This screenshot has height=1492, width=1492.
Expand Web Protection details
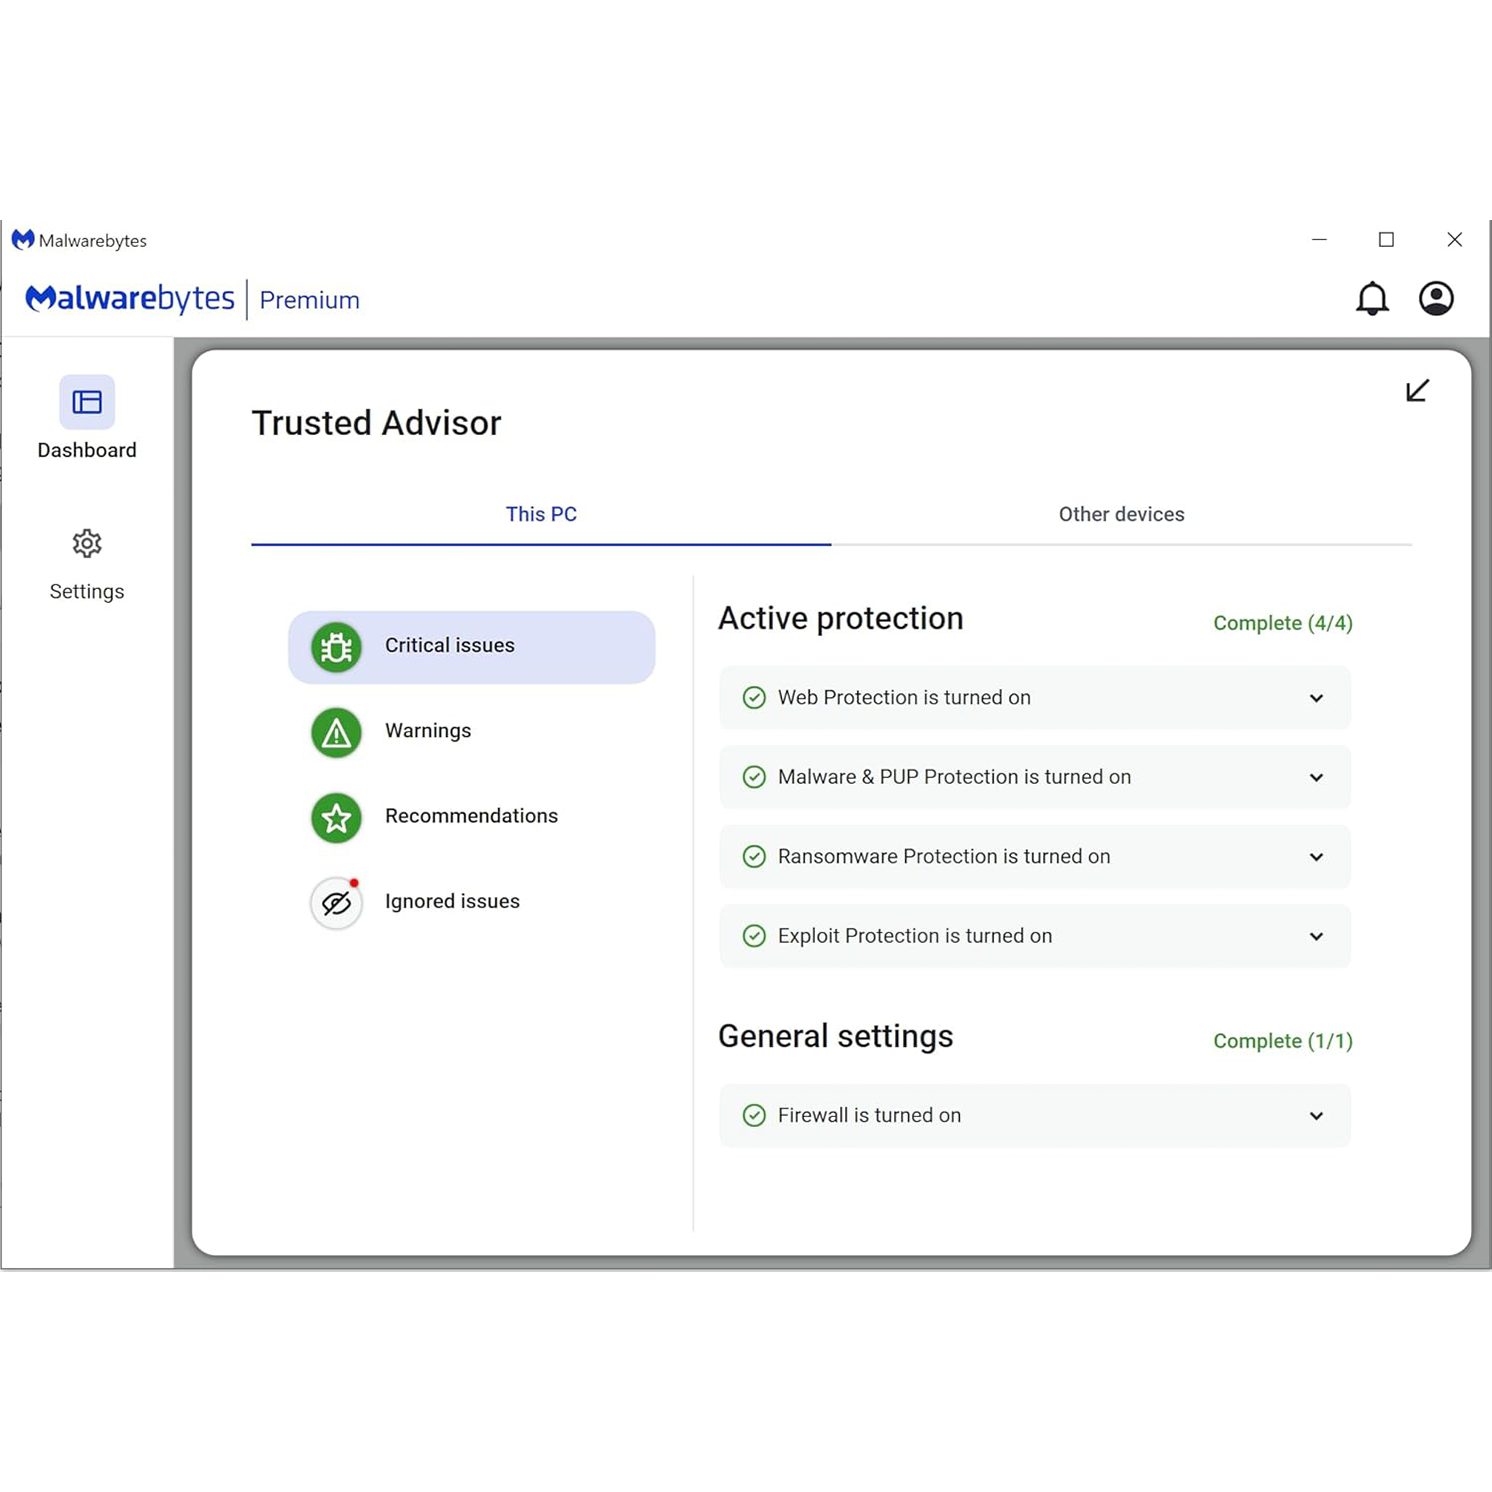[1316, 697]
